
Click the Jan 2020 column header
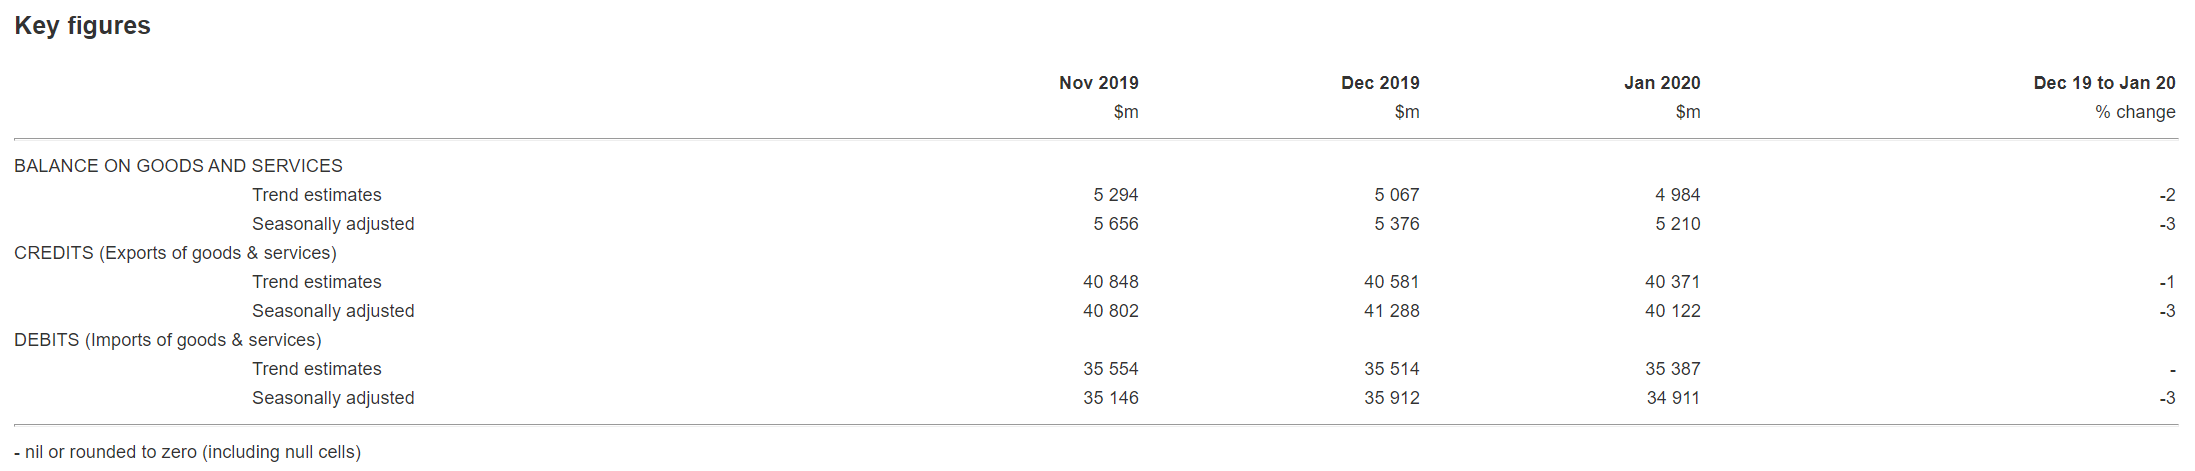click(1661, 83)
